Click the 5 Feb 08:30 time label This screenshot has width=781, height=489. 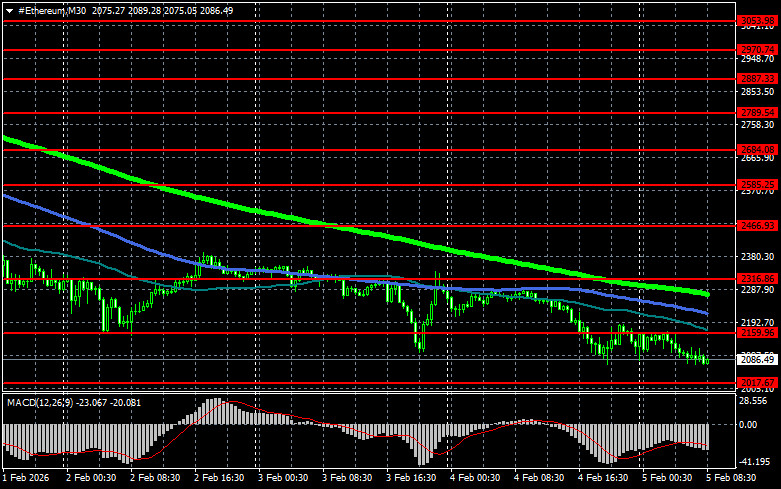(x=732, y=479)
